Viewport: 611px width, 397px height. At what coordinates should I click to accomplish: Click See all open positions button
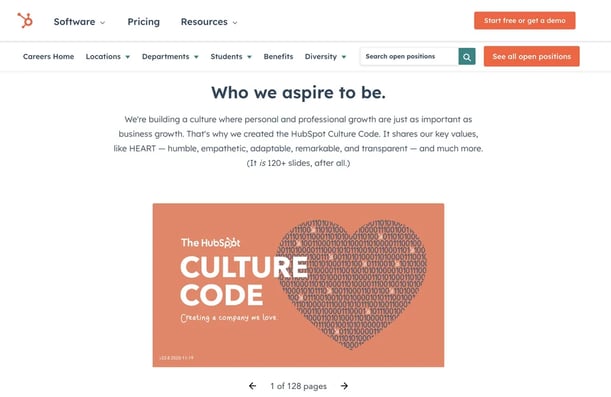[532, 56]
